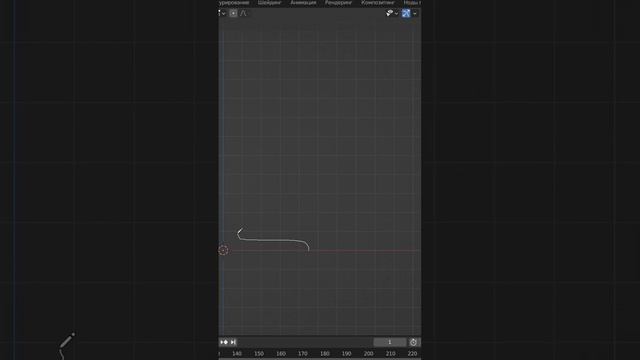Image resolution: width=640 pixels, height=360 pixels.
Task: Jump to next keyframe button
Action: click(224, 342)
